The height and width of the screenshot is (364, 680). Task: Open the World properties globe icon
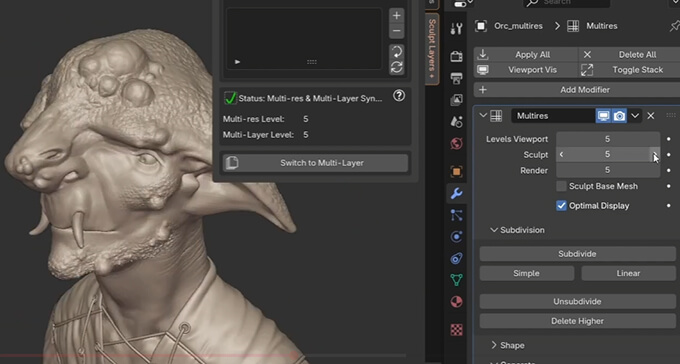click(456, 144)
